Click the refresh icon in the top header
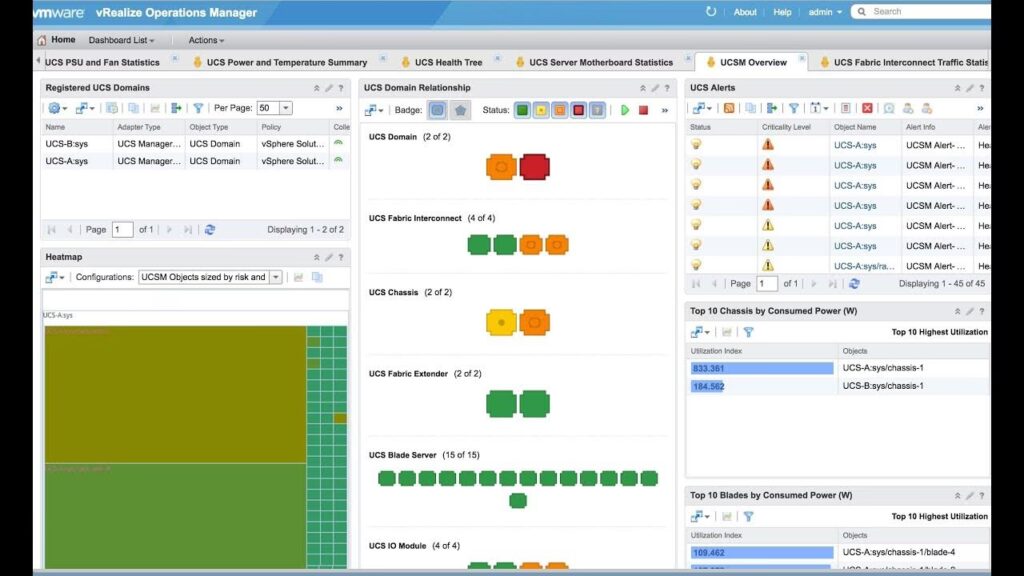1024x576 pixels. (711, 12)
